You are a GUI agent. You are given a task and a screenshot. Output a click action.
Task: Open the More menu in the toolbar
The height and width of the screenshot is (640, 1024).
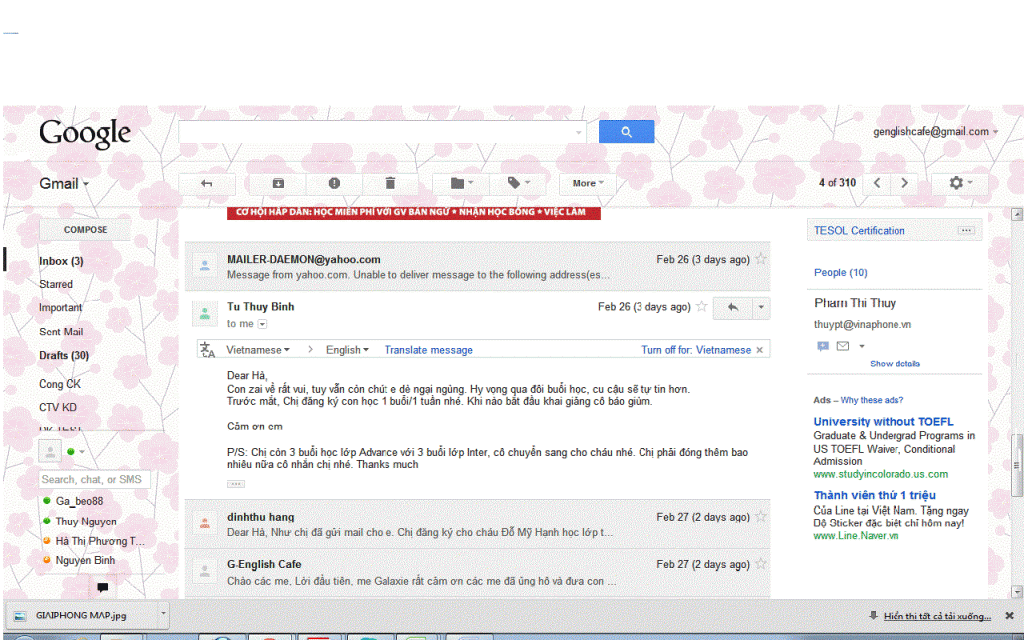click(588, 183)
